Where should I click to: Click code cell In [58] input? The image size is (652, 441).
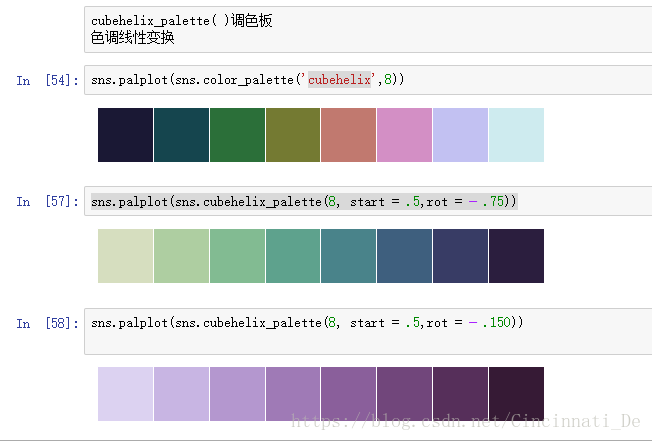(368, 331)
